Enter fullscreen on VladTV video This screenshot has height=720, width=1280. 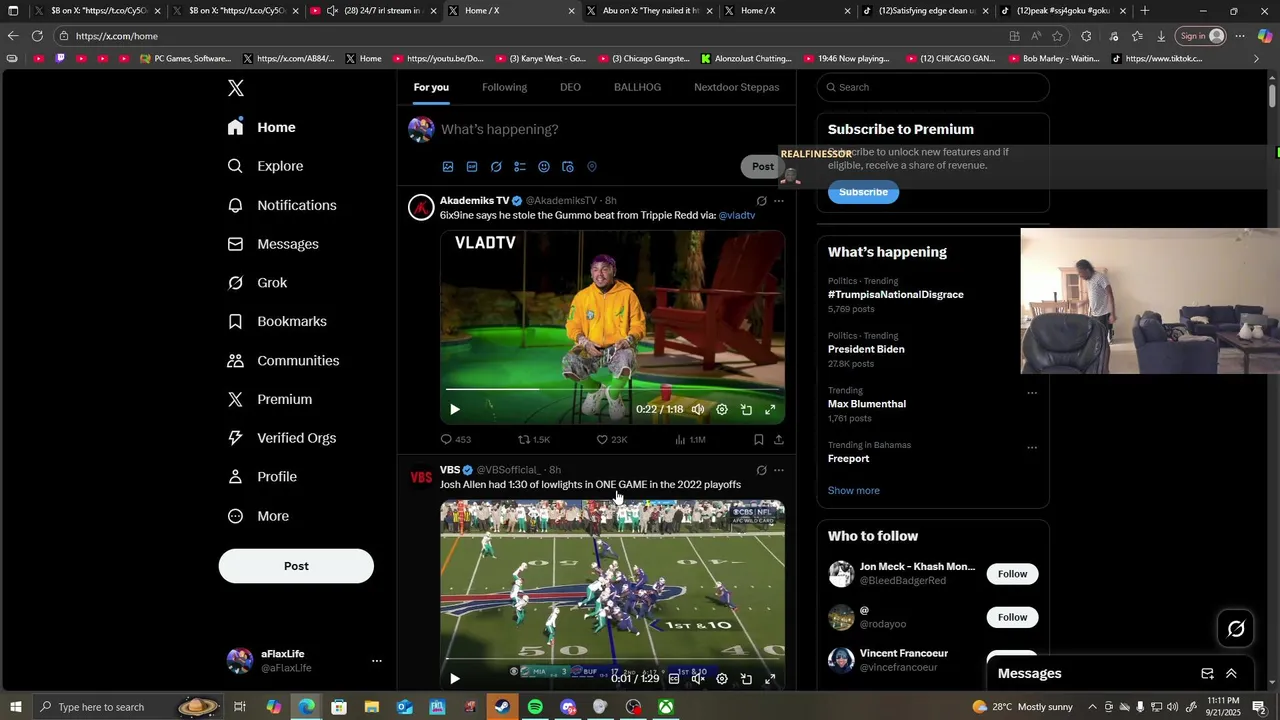(770, 409)
